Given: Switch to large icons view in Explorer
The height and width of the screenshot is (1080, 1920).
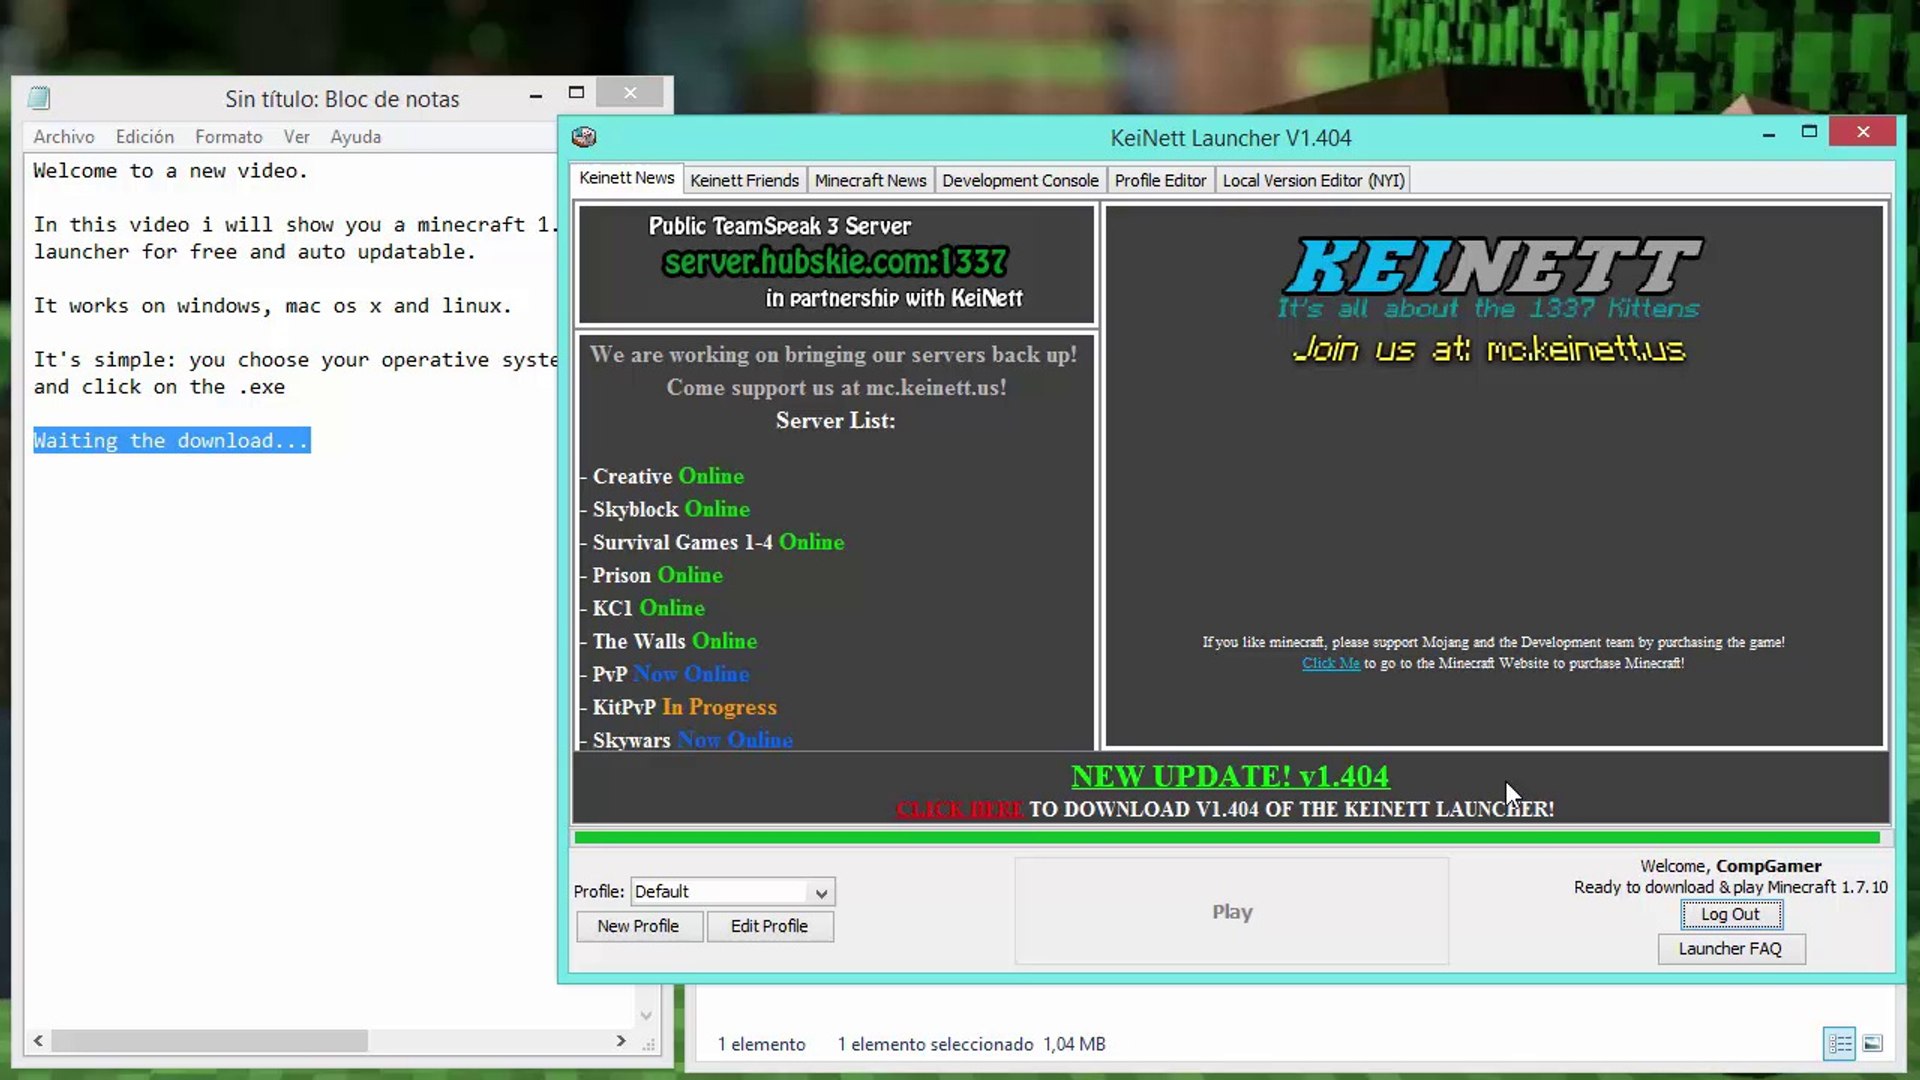Looking at the screenshot, I should (1873, 1044).
